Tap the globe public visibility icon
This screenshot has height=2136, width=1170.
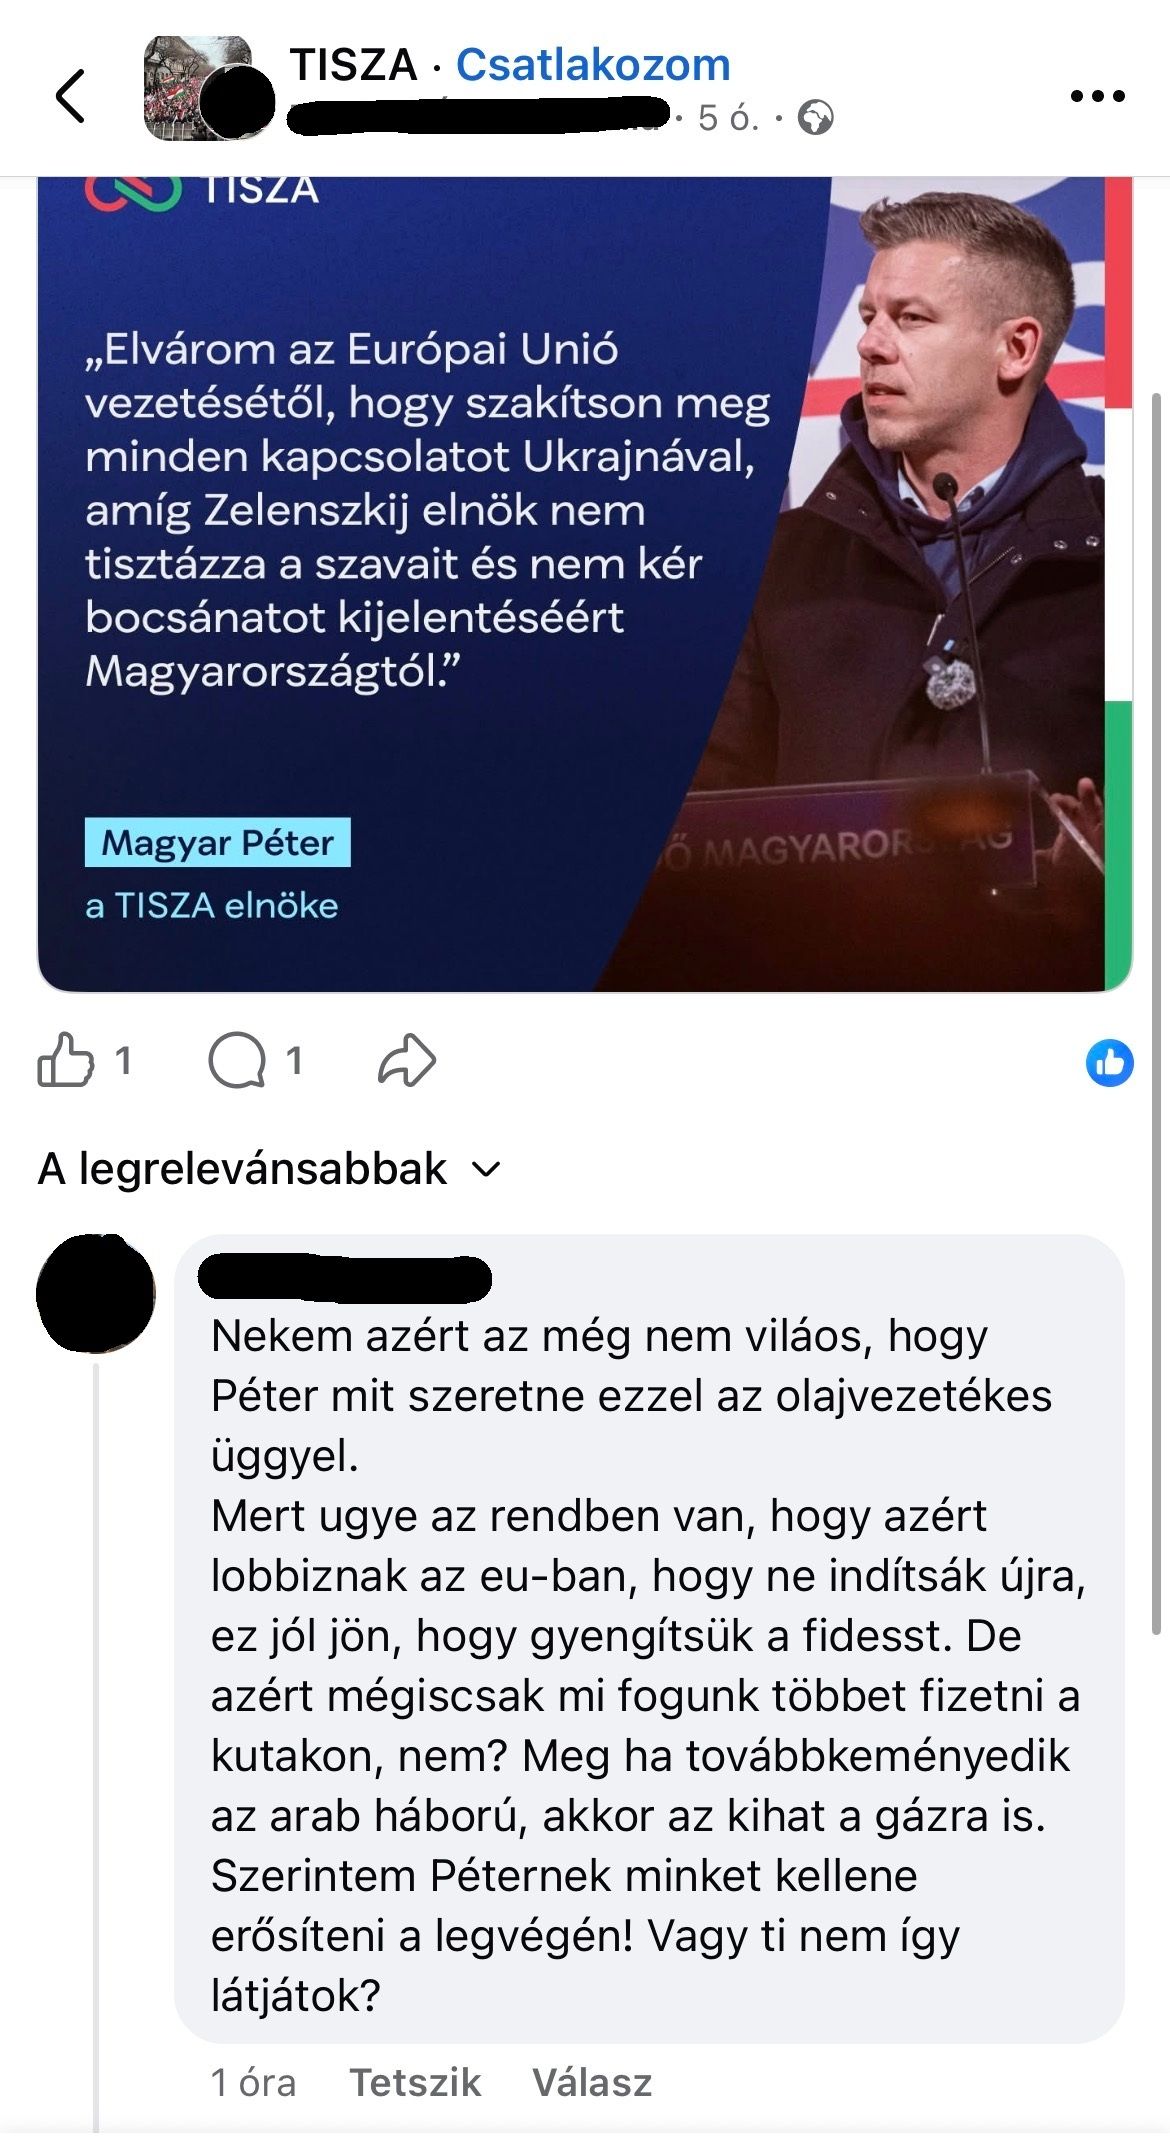[x=816, y=118]
